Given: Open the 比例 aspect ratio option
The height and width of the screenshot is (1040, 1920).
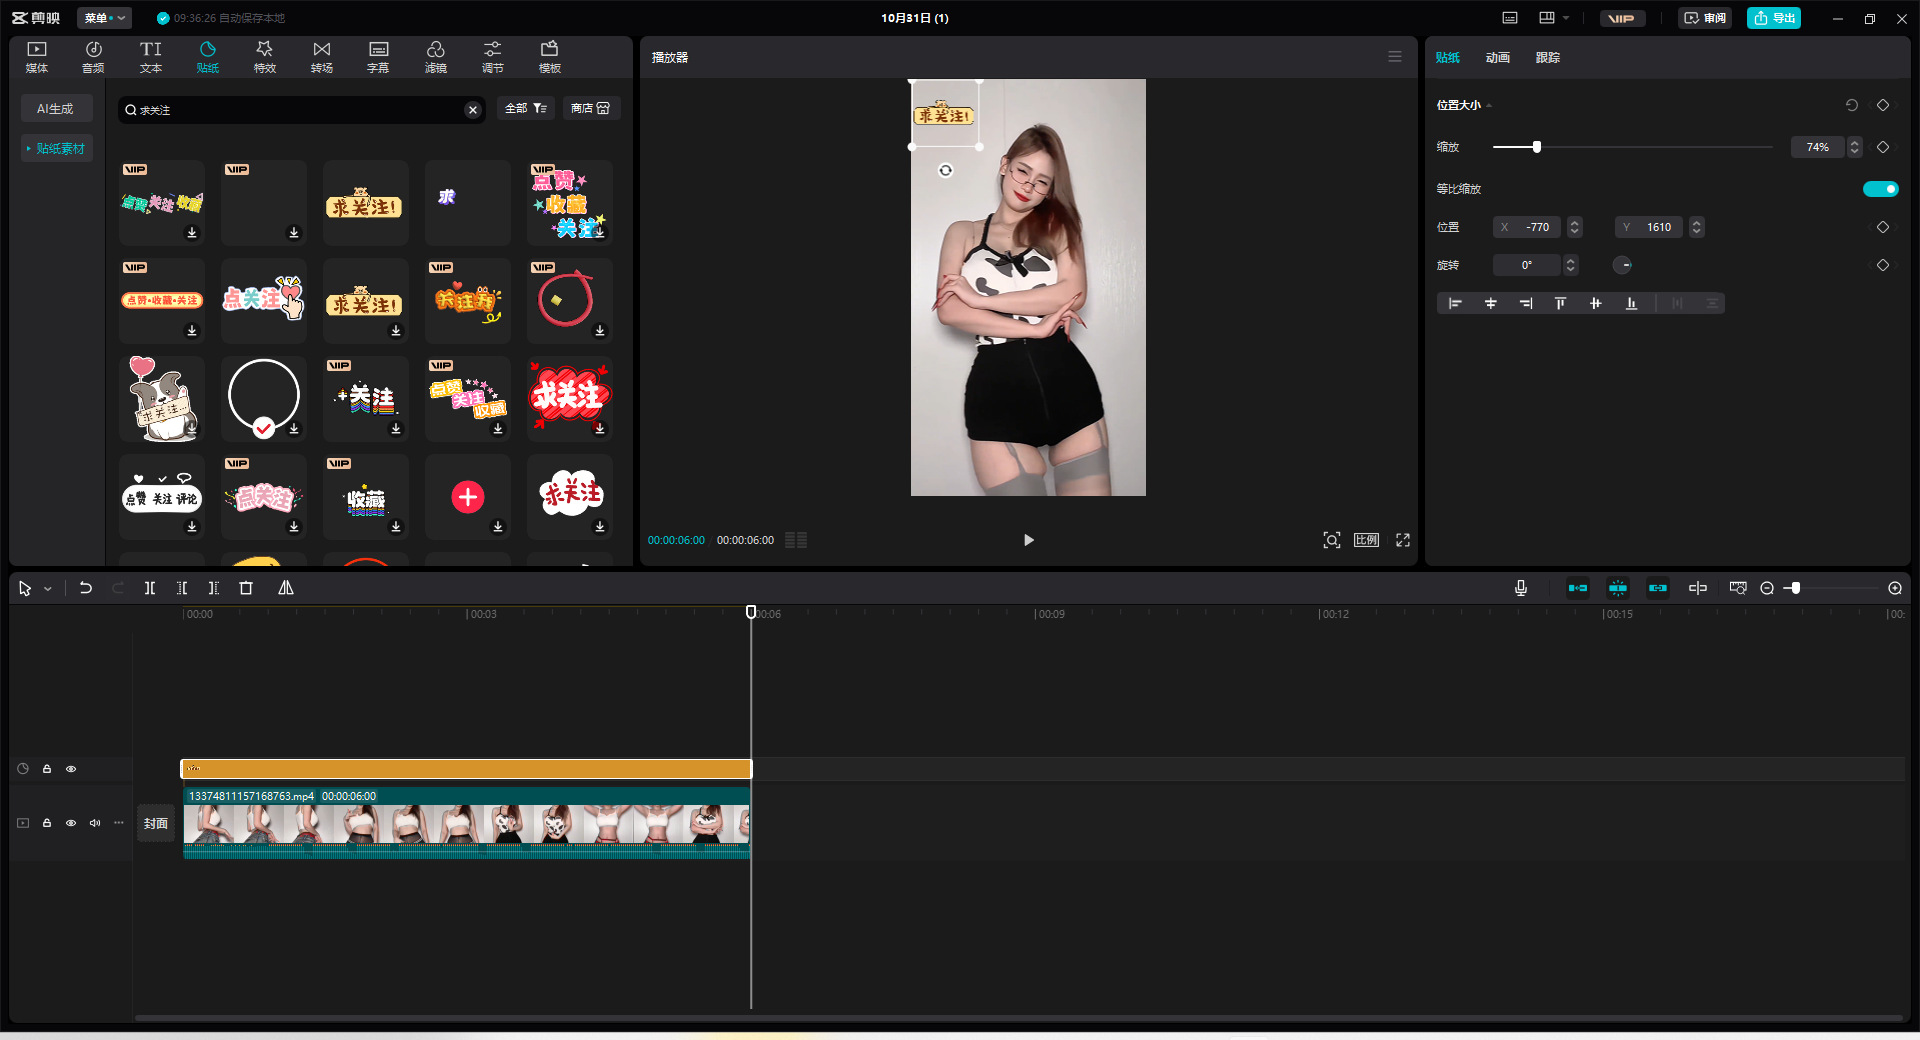Looking at the screenshot, I should (x=1366, y=540).
